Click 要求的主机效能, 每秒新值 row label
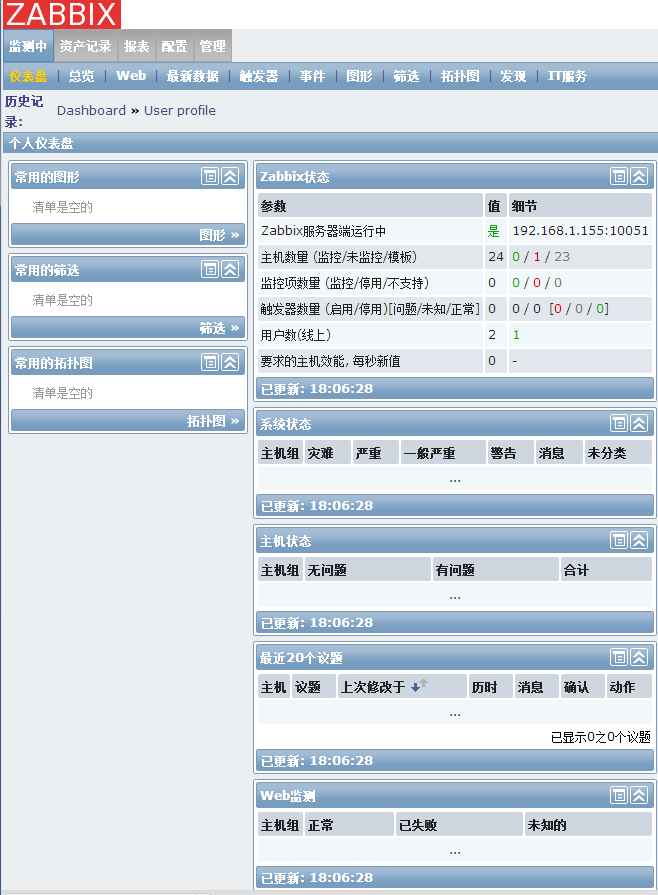This screenshot has height=895, width=658. (x=330, y=361)
